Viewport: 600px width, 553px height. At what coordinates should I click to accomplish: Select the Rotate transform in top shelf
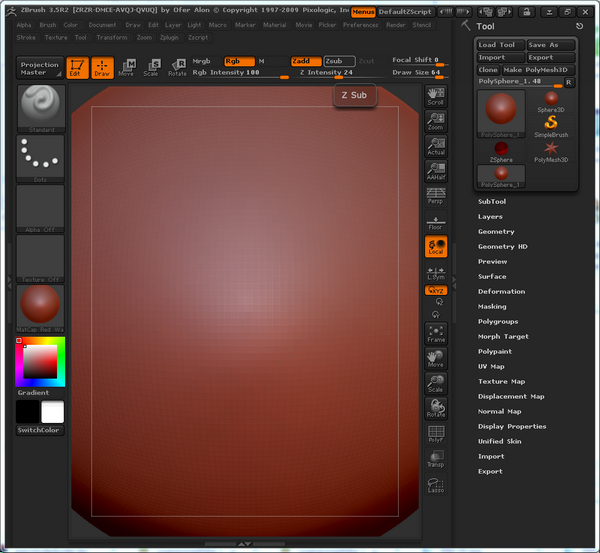pos(177,68)
